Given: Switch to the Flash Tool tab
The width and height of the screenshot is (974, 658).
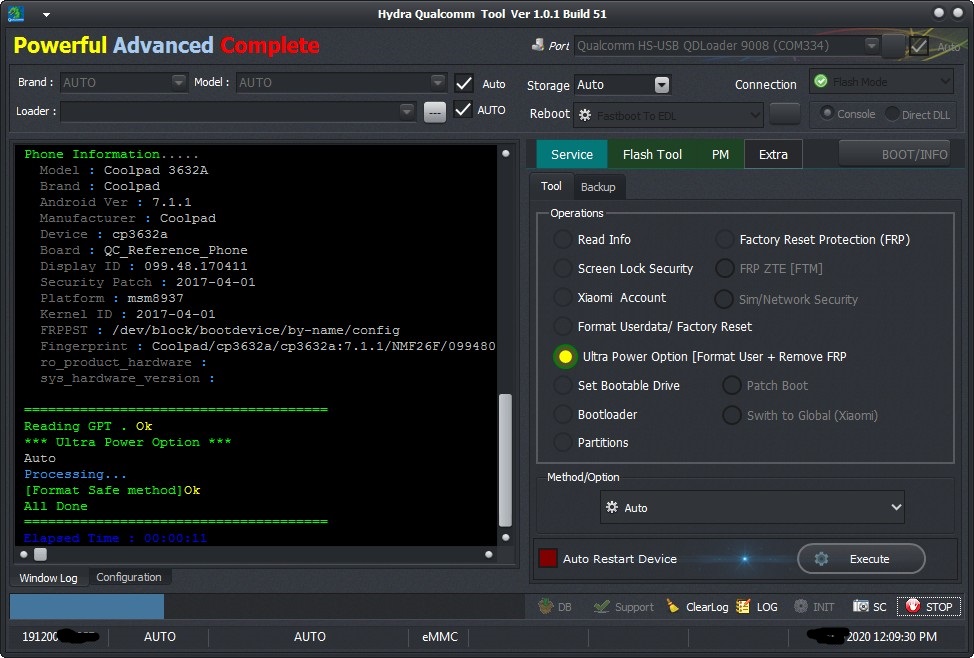Looking at the screenshot, I should [652, 154].
